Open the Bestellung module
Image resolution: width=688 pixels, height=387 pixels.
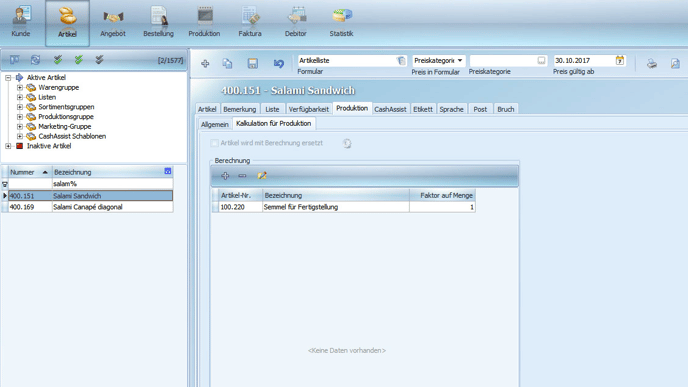(158, 22)
